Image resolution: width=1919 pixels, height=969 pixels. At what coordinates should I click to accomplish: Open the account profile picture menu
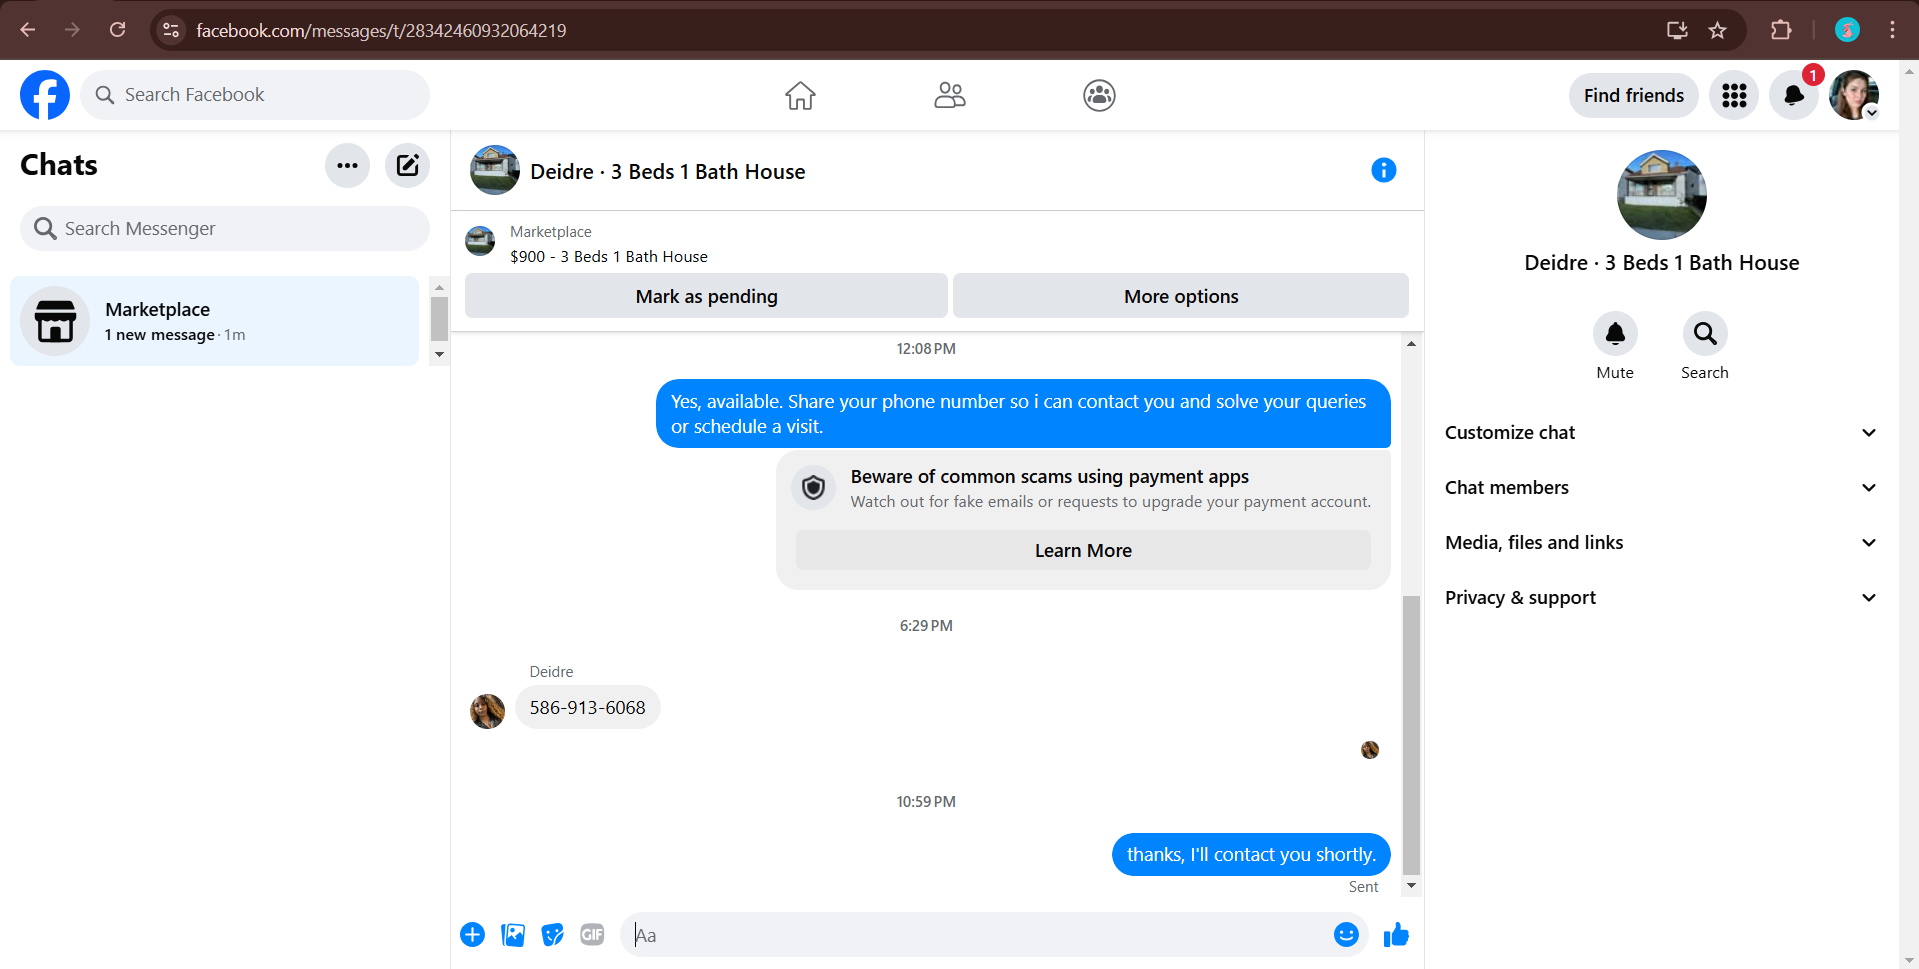tap(1854, 95)
